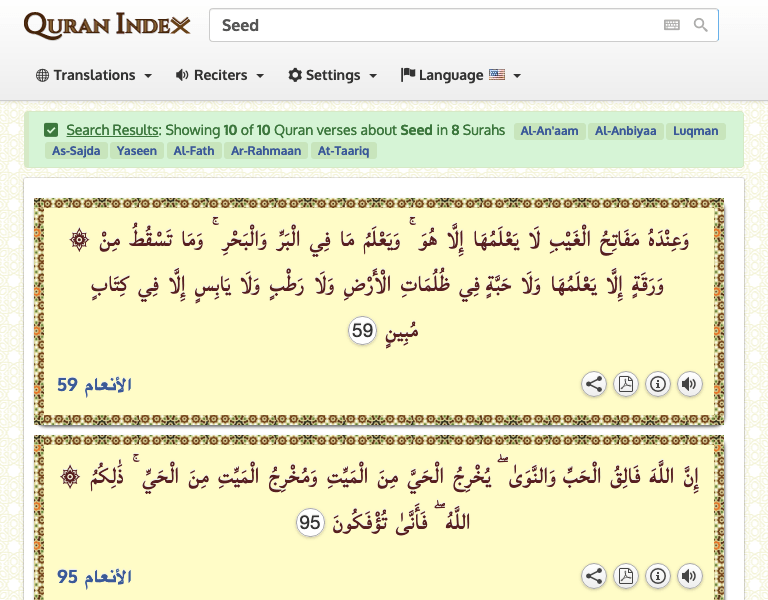
Task: Jump to Luqman surah tag
Action: (696, 131)
